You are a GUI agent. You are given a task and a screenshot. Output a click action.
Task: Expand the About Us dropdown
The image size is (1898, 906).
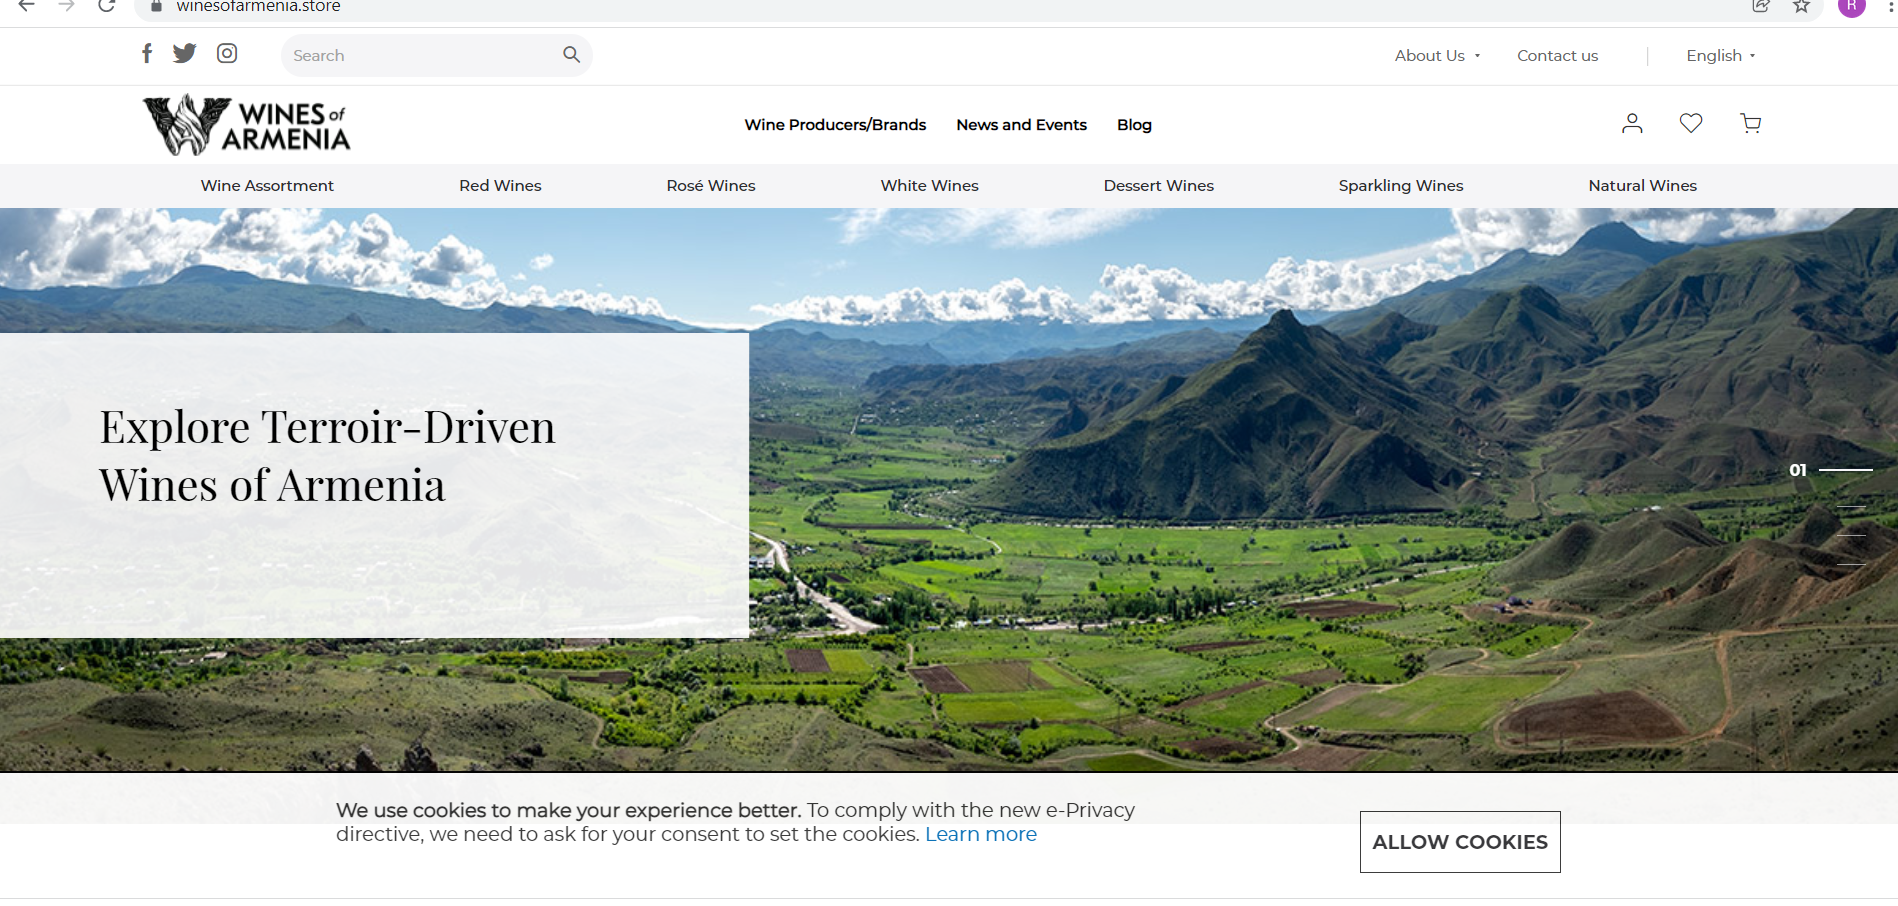(x=1437, y=56)
